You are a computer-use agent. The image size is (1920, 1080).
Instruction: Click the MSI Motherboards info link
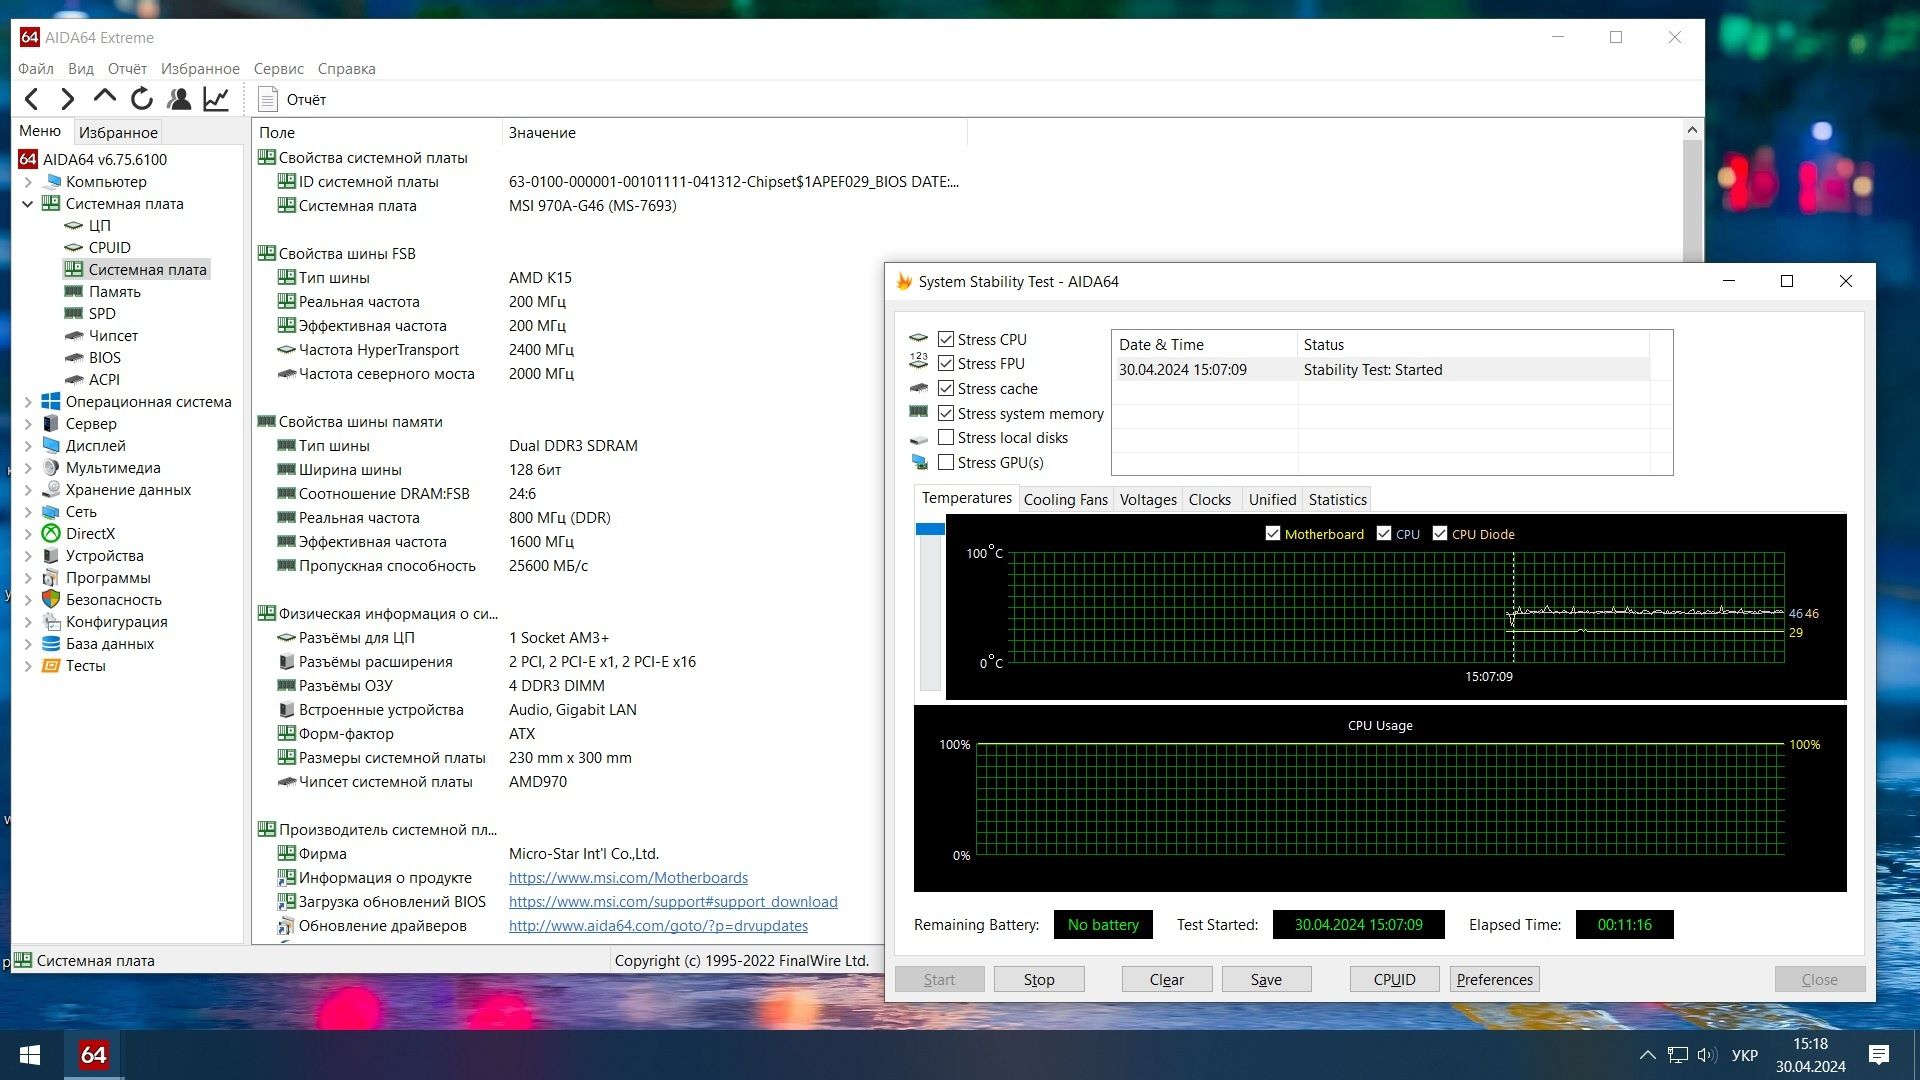626,877
